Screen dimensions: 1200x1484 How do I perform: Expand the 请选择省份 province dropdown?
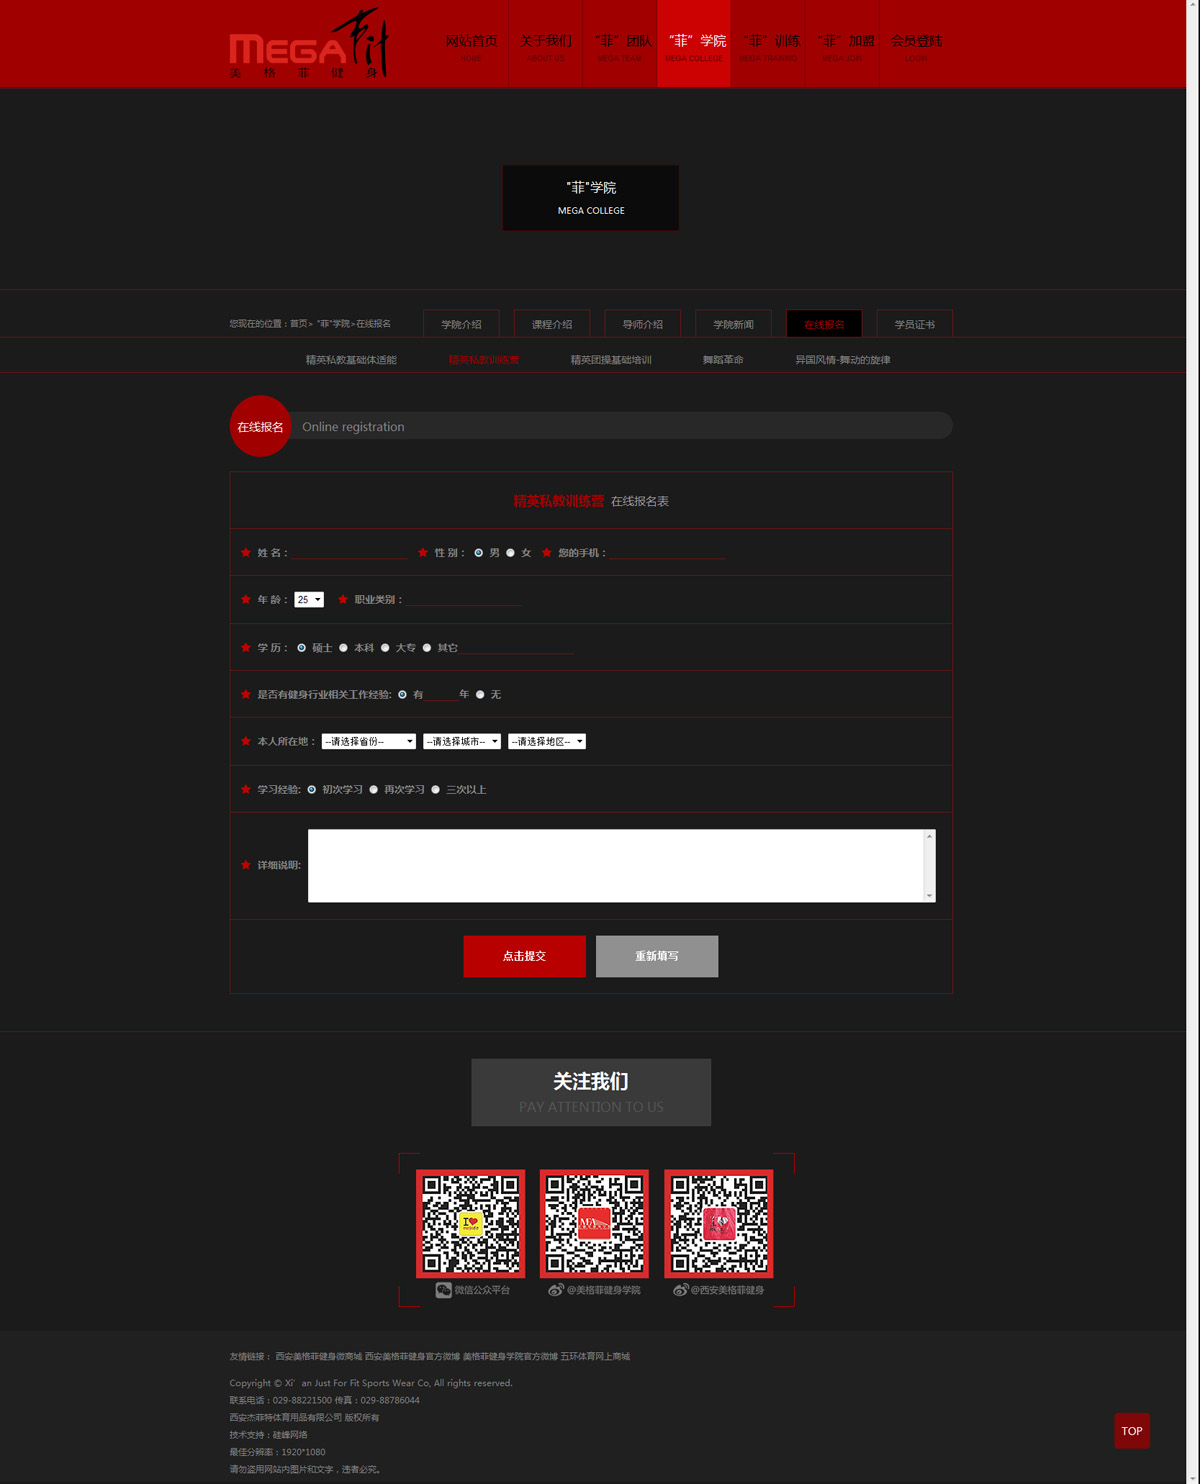click(x=368, y=742)
